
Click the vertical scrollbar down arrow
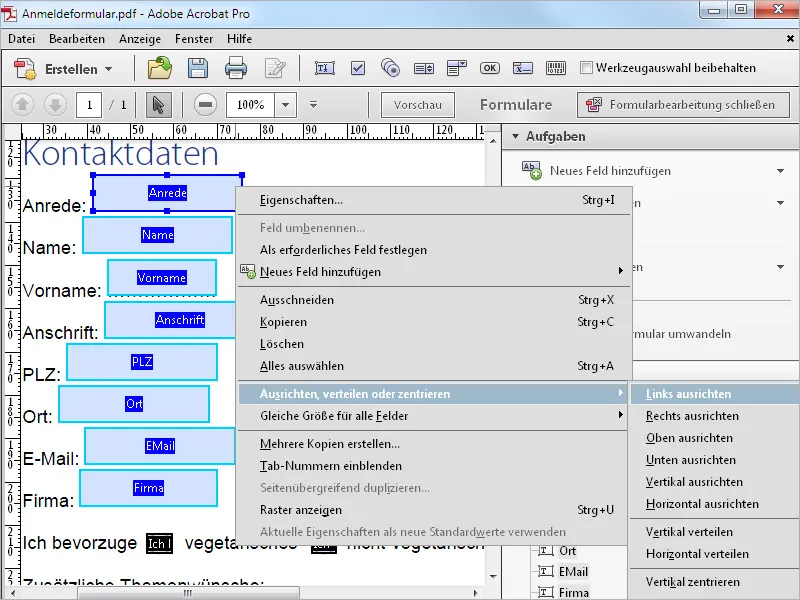(493, 577)
